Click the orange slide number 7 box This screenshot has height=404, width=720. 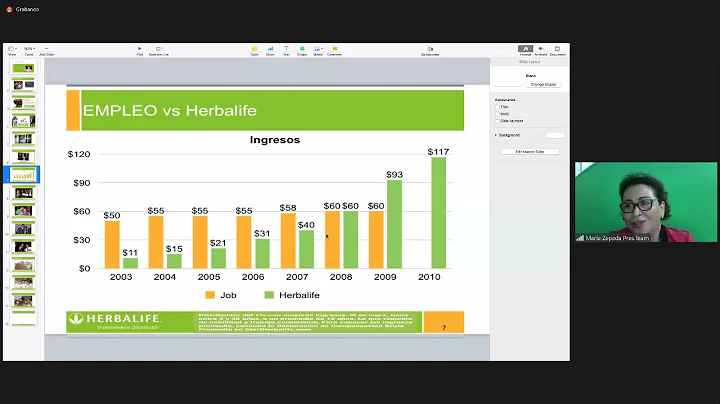tap(444, 322)
